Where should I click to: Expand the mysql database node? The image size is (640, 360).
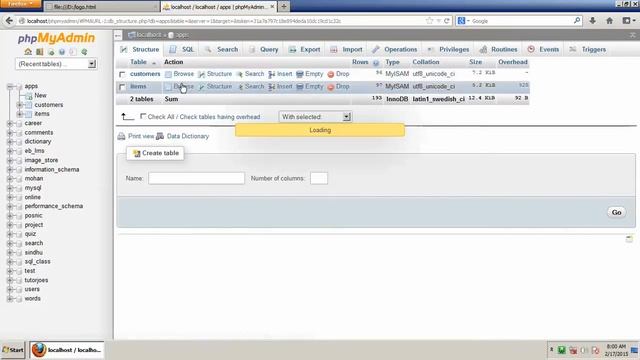tap(10, 188)
